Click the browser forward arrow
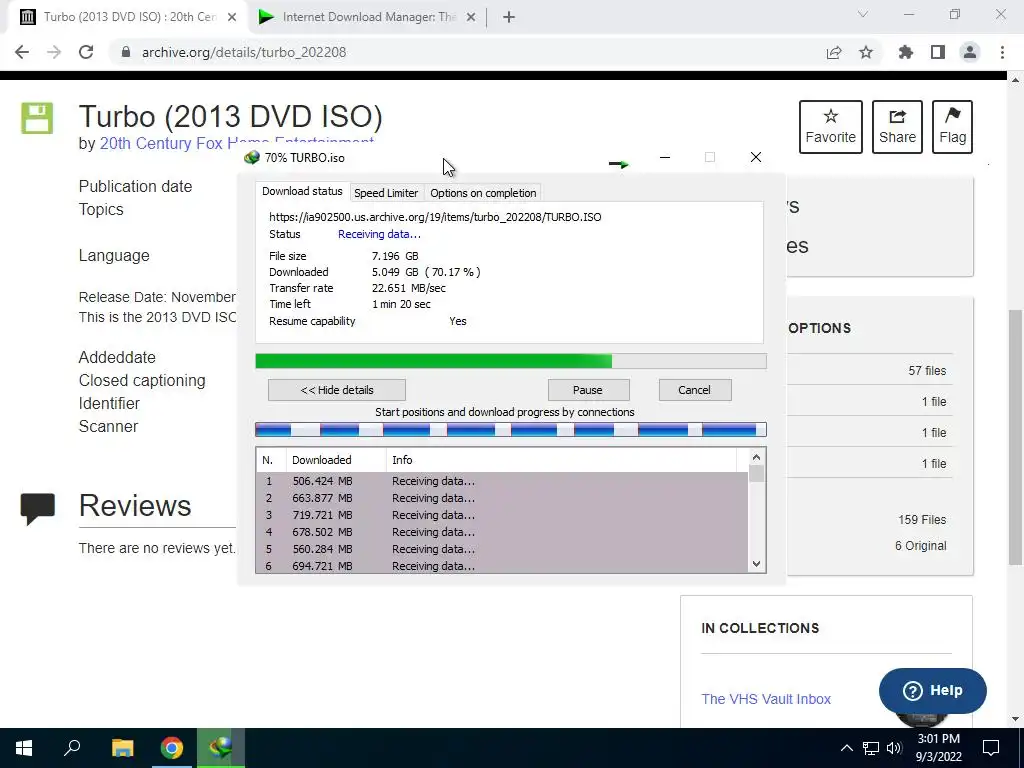1024x768 pixels. pyautogui.click(x=54, y=52)
